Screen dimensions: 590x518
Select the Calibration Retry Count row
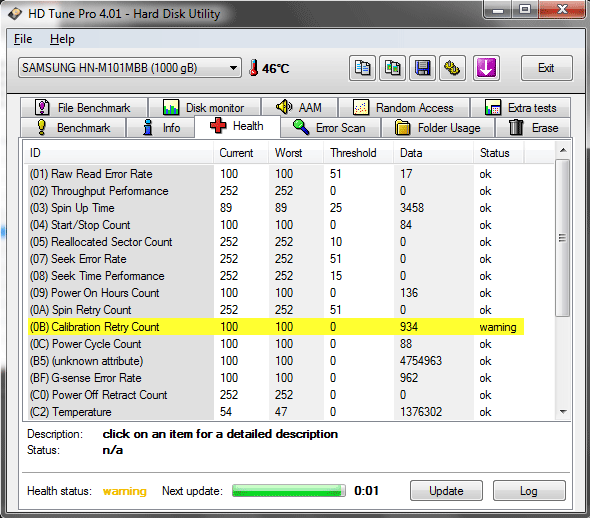click(x=276, y=327)
